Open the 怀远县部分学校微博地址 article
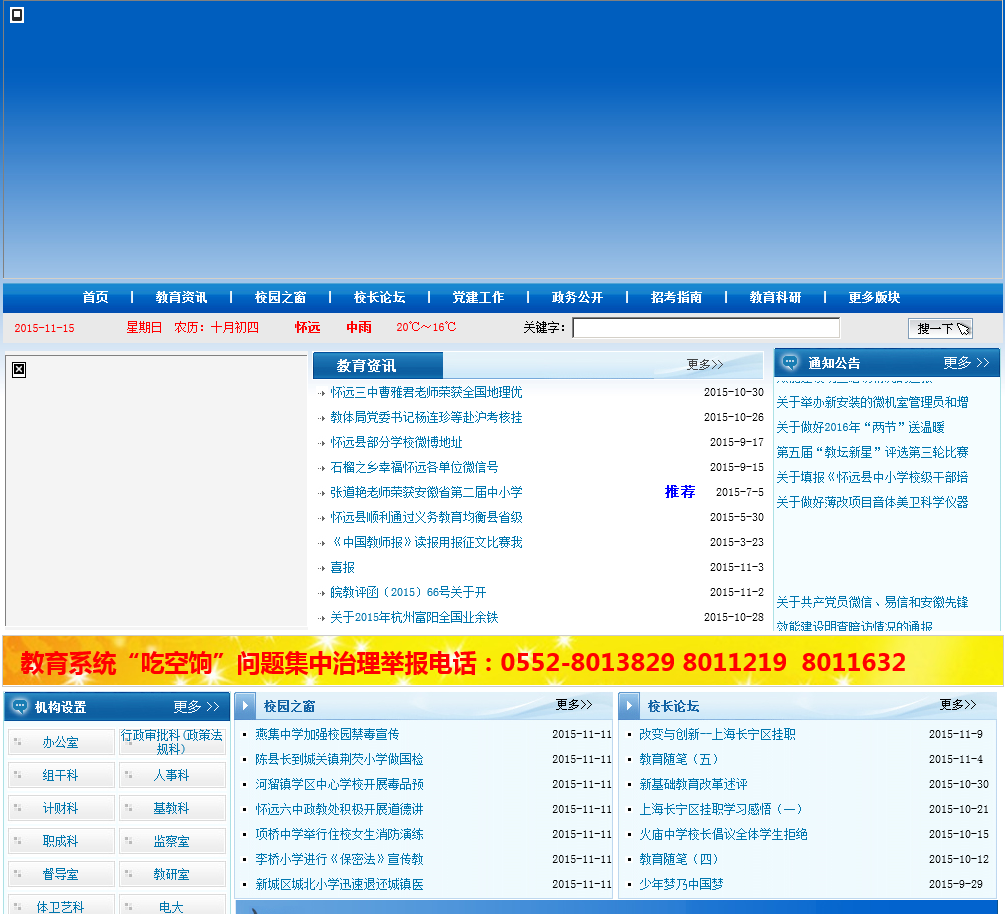This screenshot has height=914, width=1005. tap(396, 442)
